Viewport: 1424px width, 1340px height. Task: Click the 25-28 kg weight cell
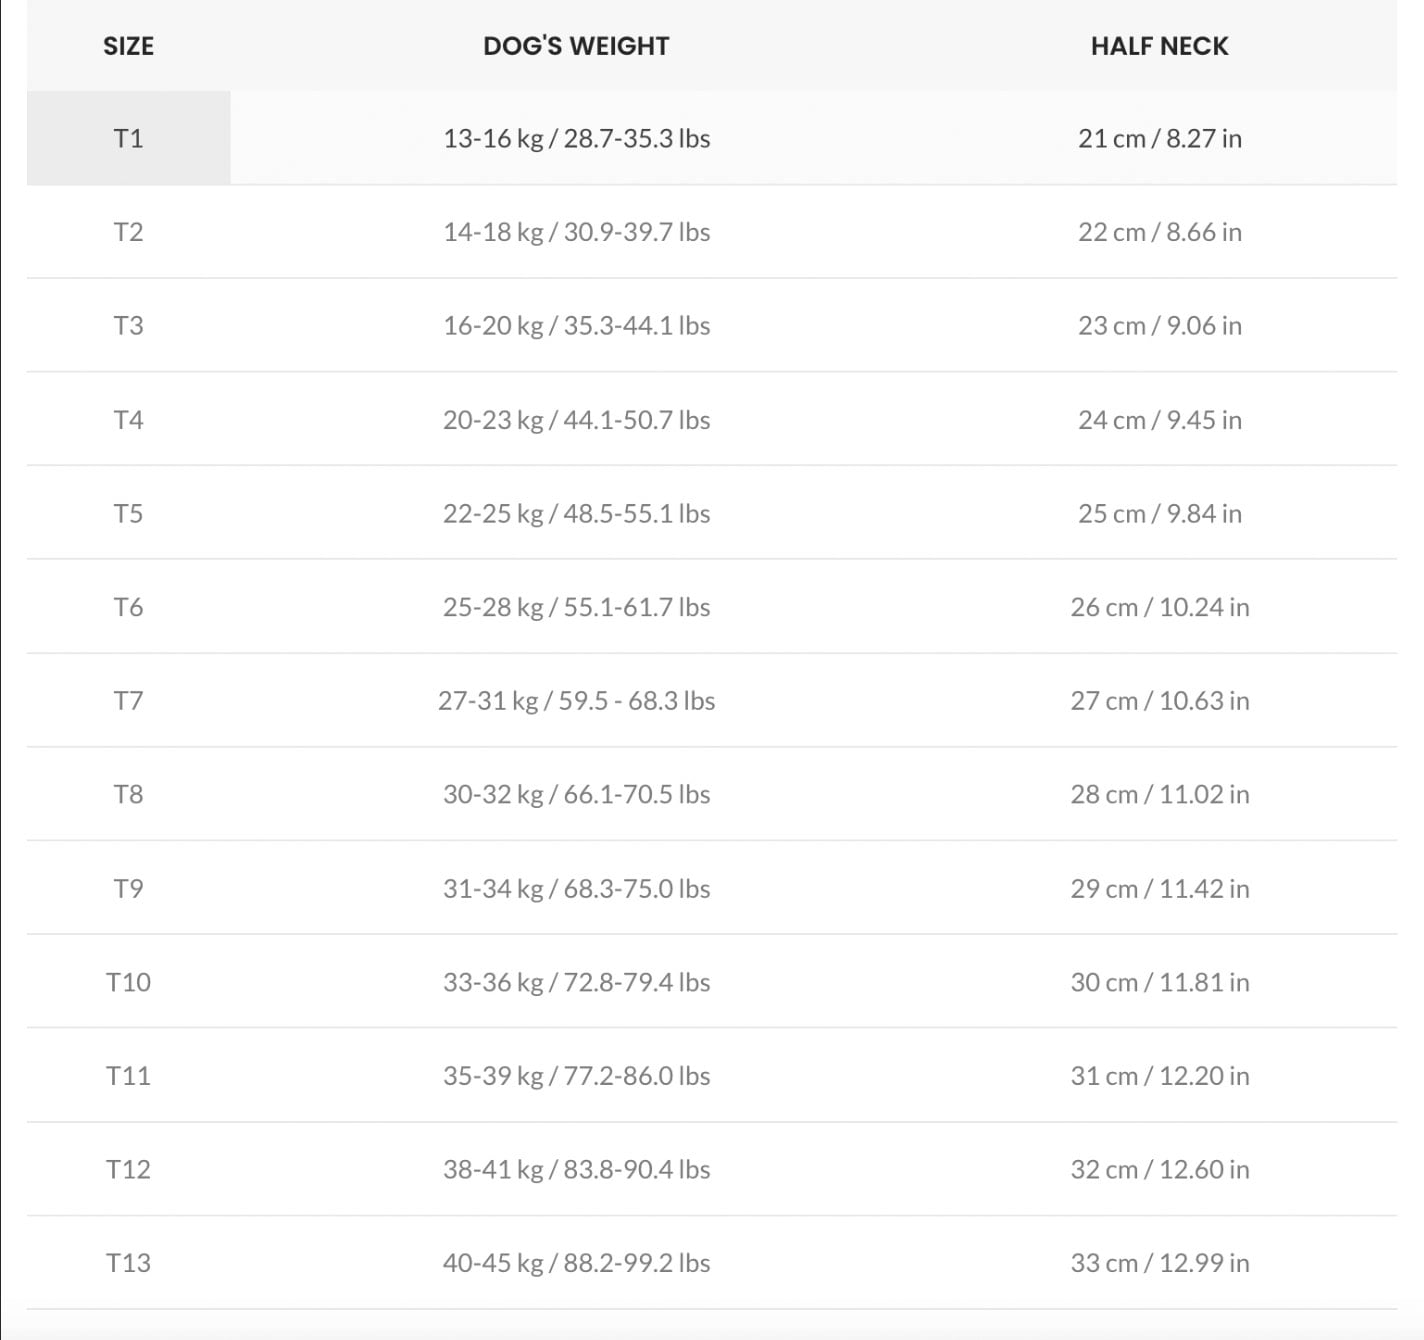coord(576,607)
